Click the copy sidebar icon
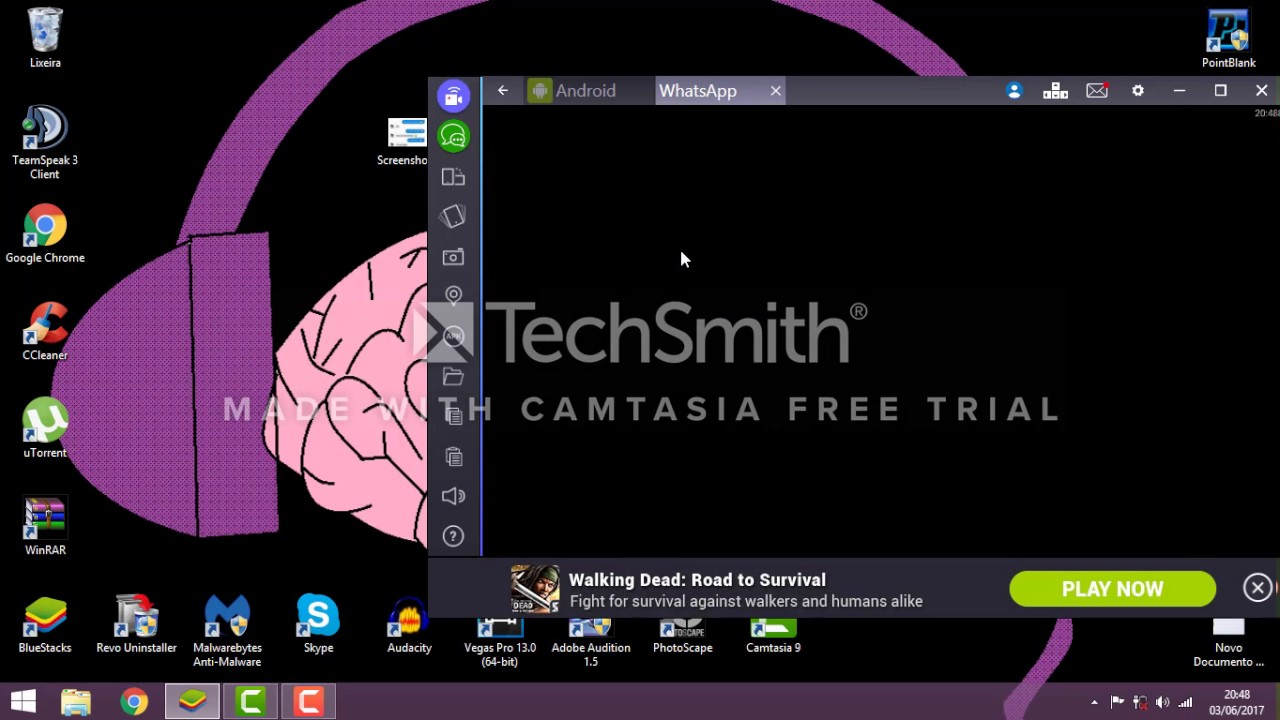 click(453, 416)
